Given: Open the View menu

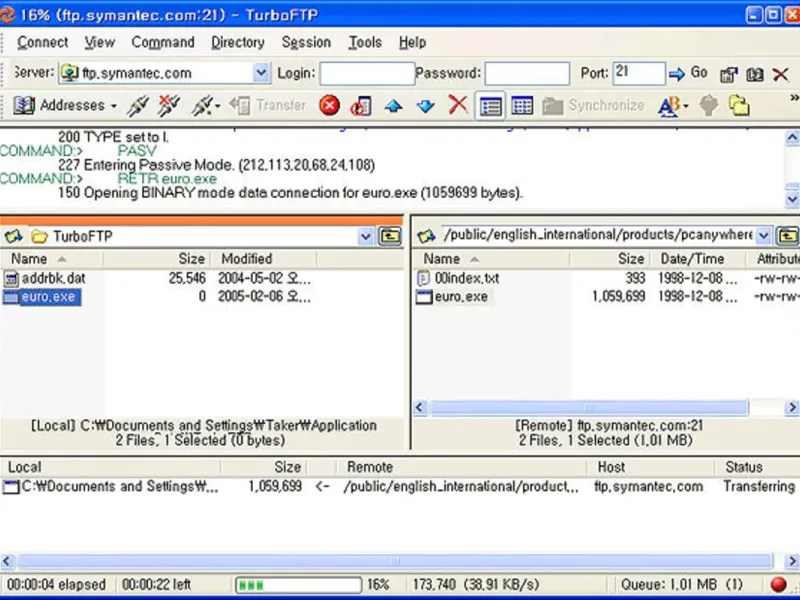Looking at the screenshot, I should 99,42.
